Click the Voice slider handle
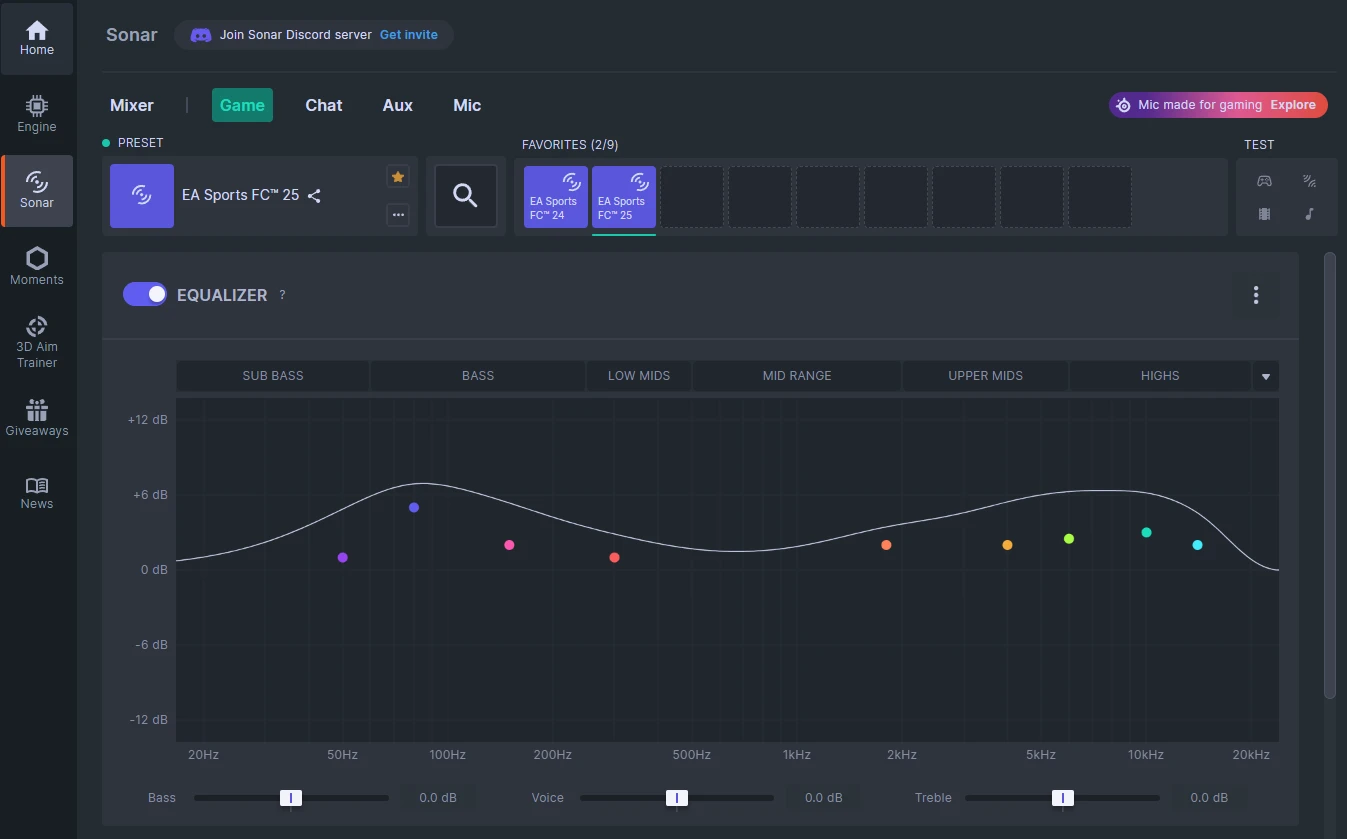Screen dimensions: 1347x839 [677, 798]
